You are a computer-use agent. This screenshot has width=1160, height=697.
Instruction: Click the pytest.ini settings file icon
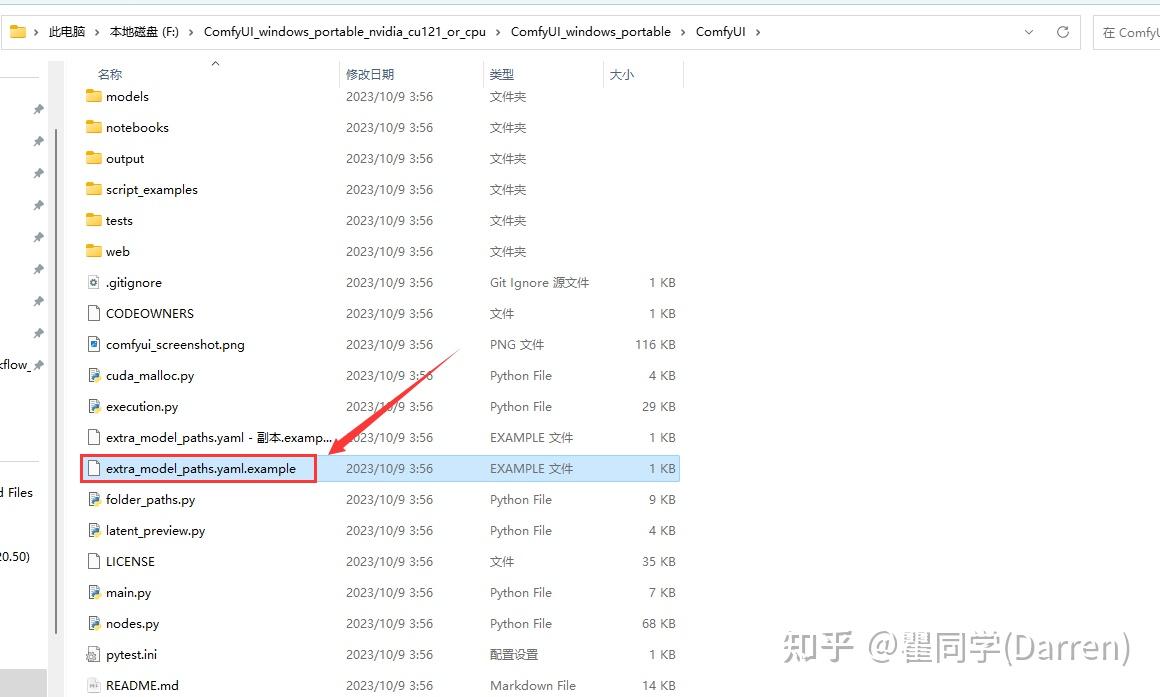tap(93, 655)
